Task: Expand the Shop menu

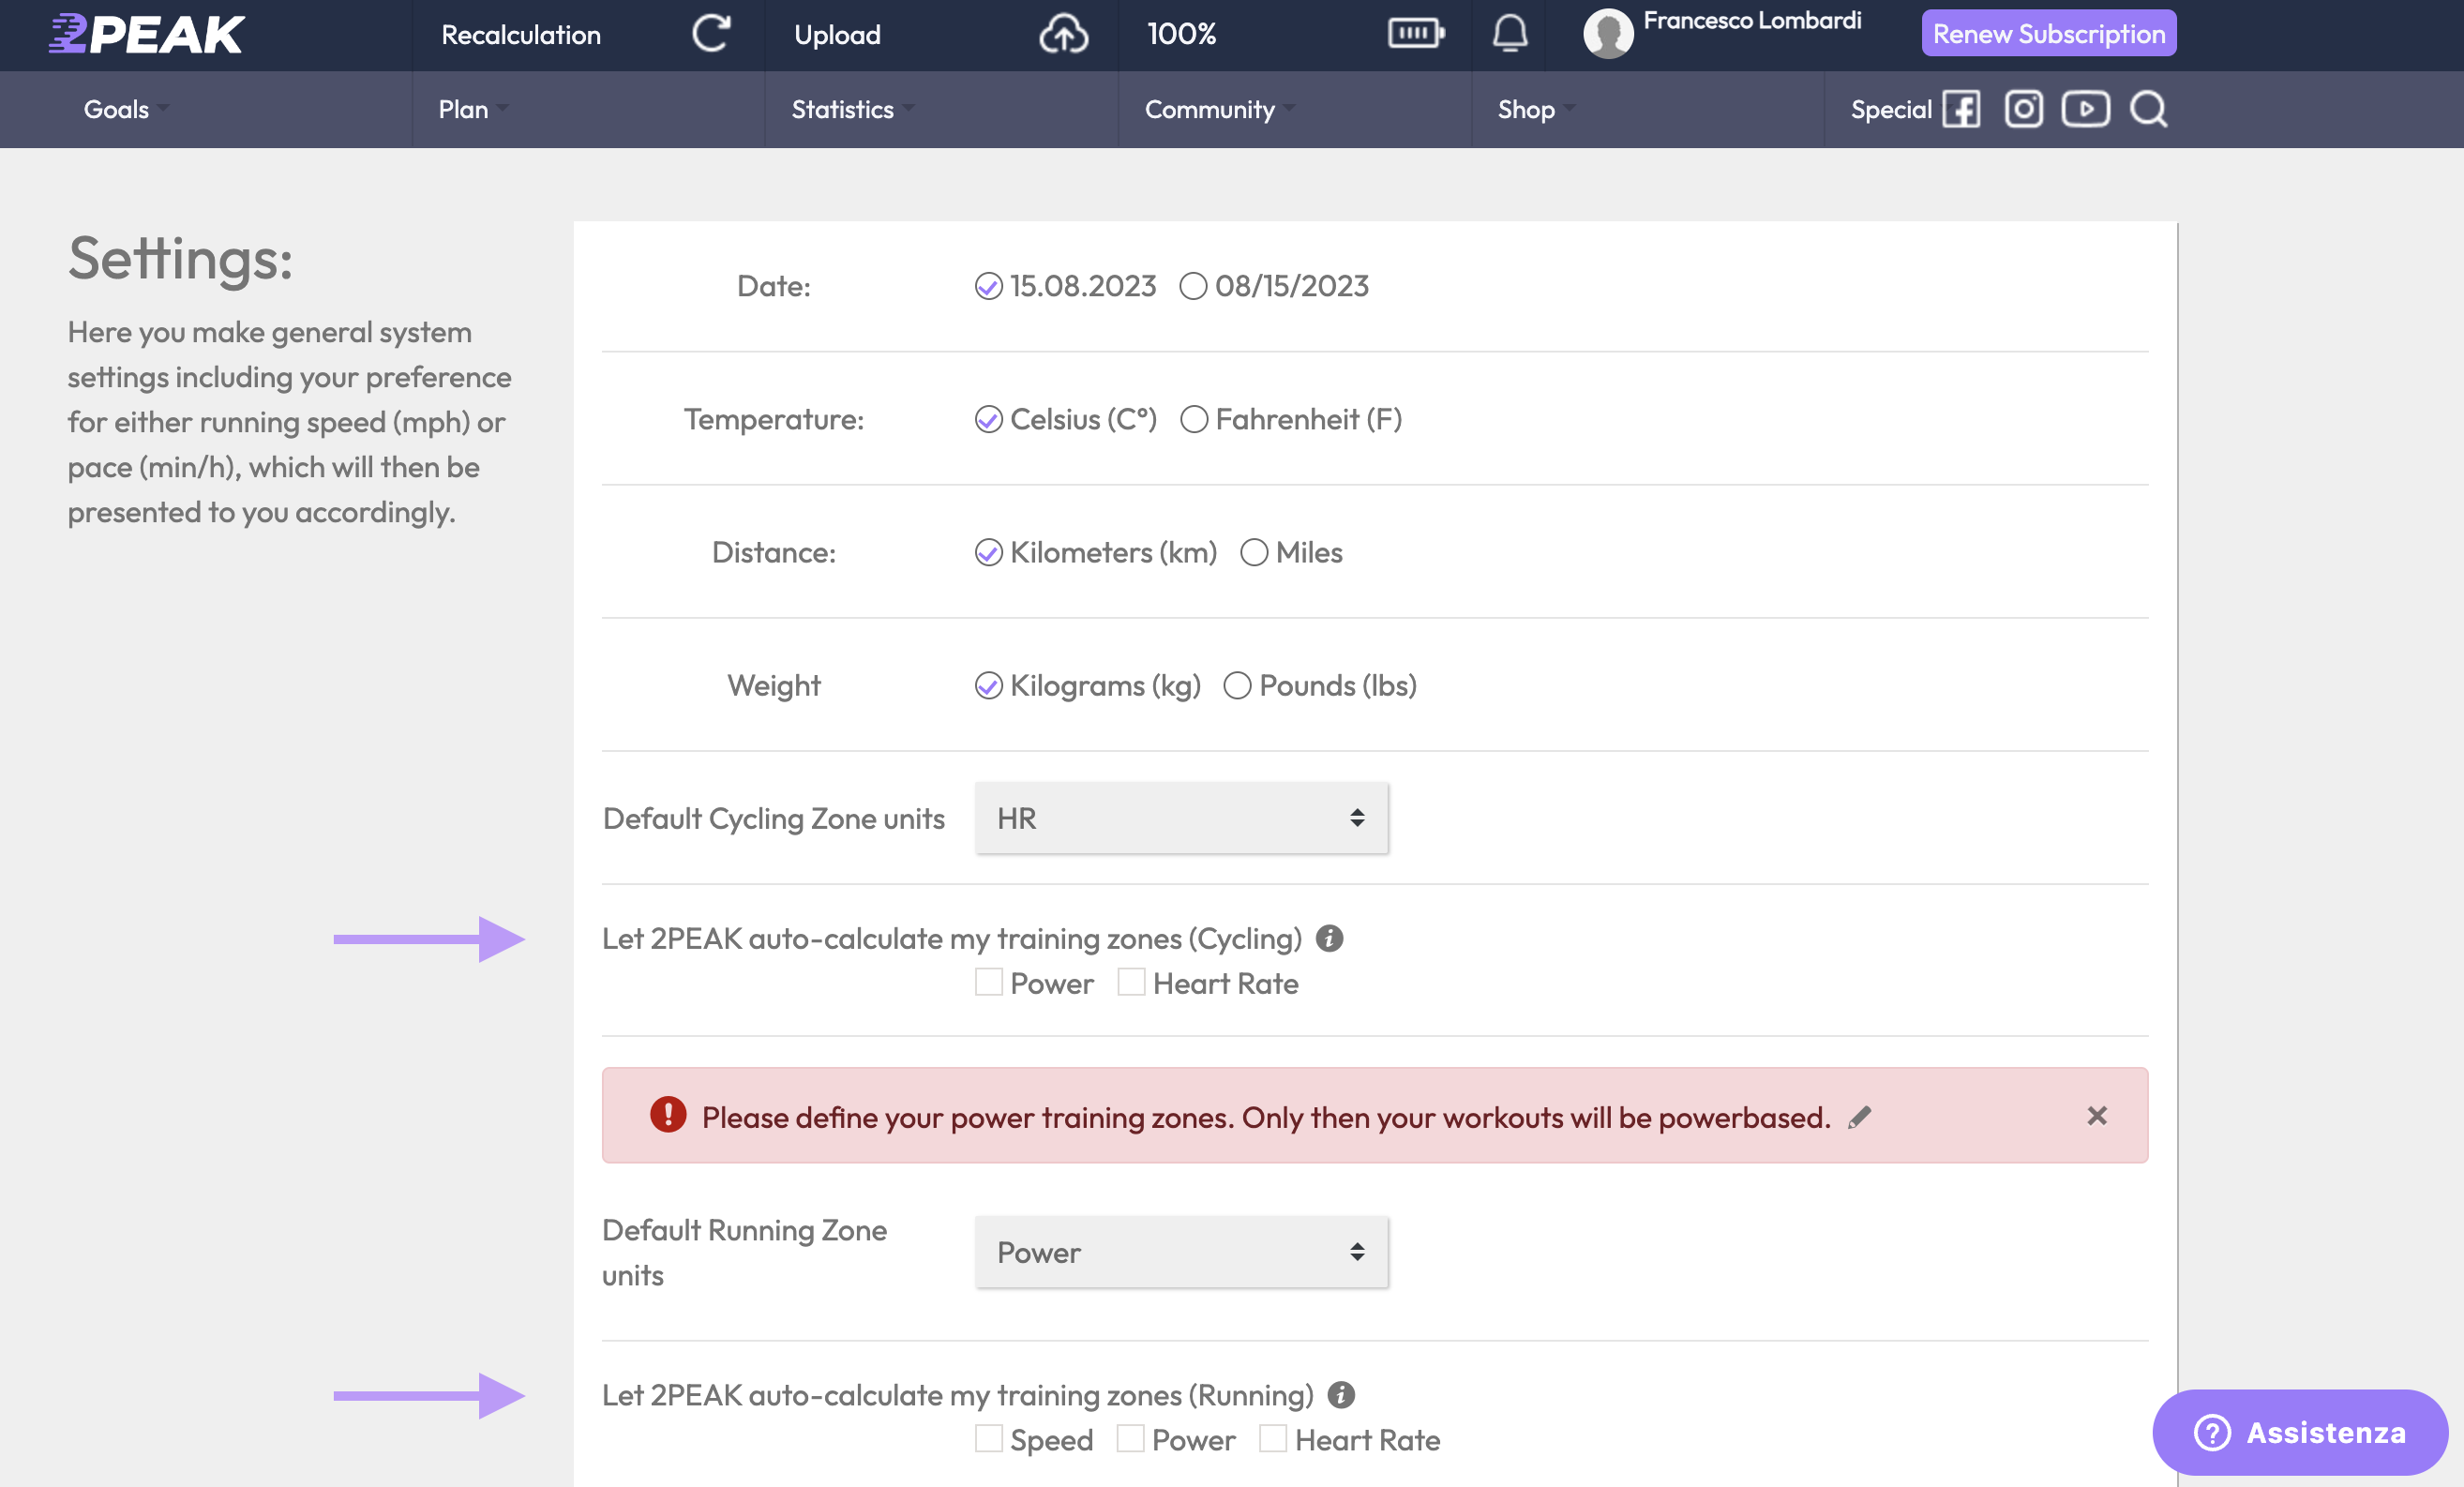Action: pyautogui.click(x=1536, y=109)
